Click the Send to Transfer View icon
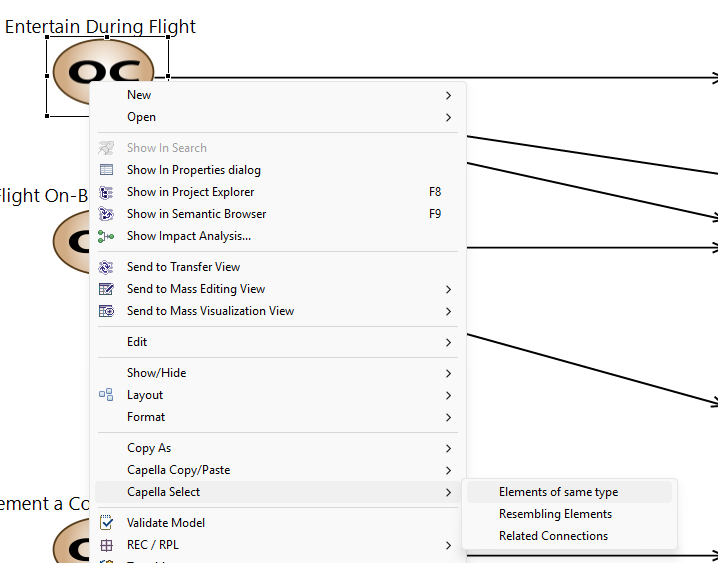 [x=107, y=267]
